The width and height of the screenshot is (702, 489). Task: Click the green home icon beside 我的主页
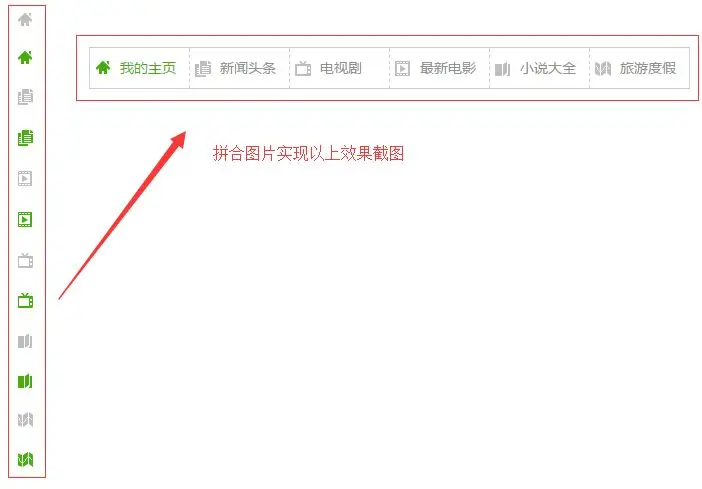point(103,68)
